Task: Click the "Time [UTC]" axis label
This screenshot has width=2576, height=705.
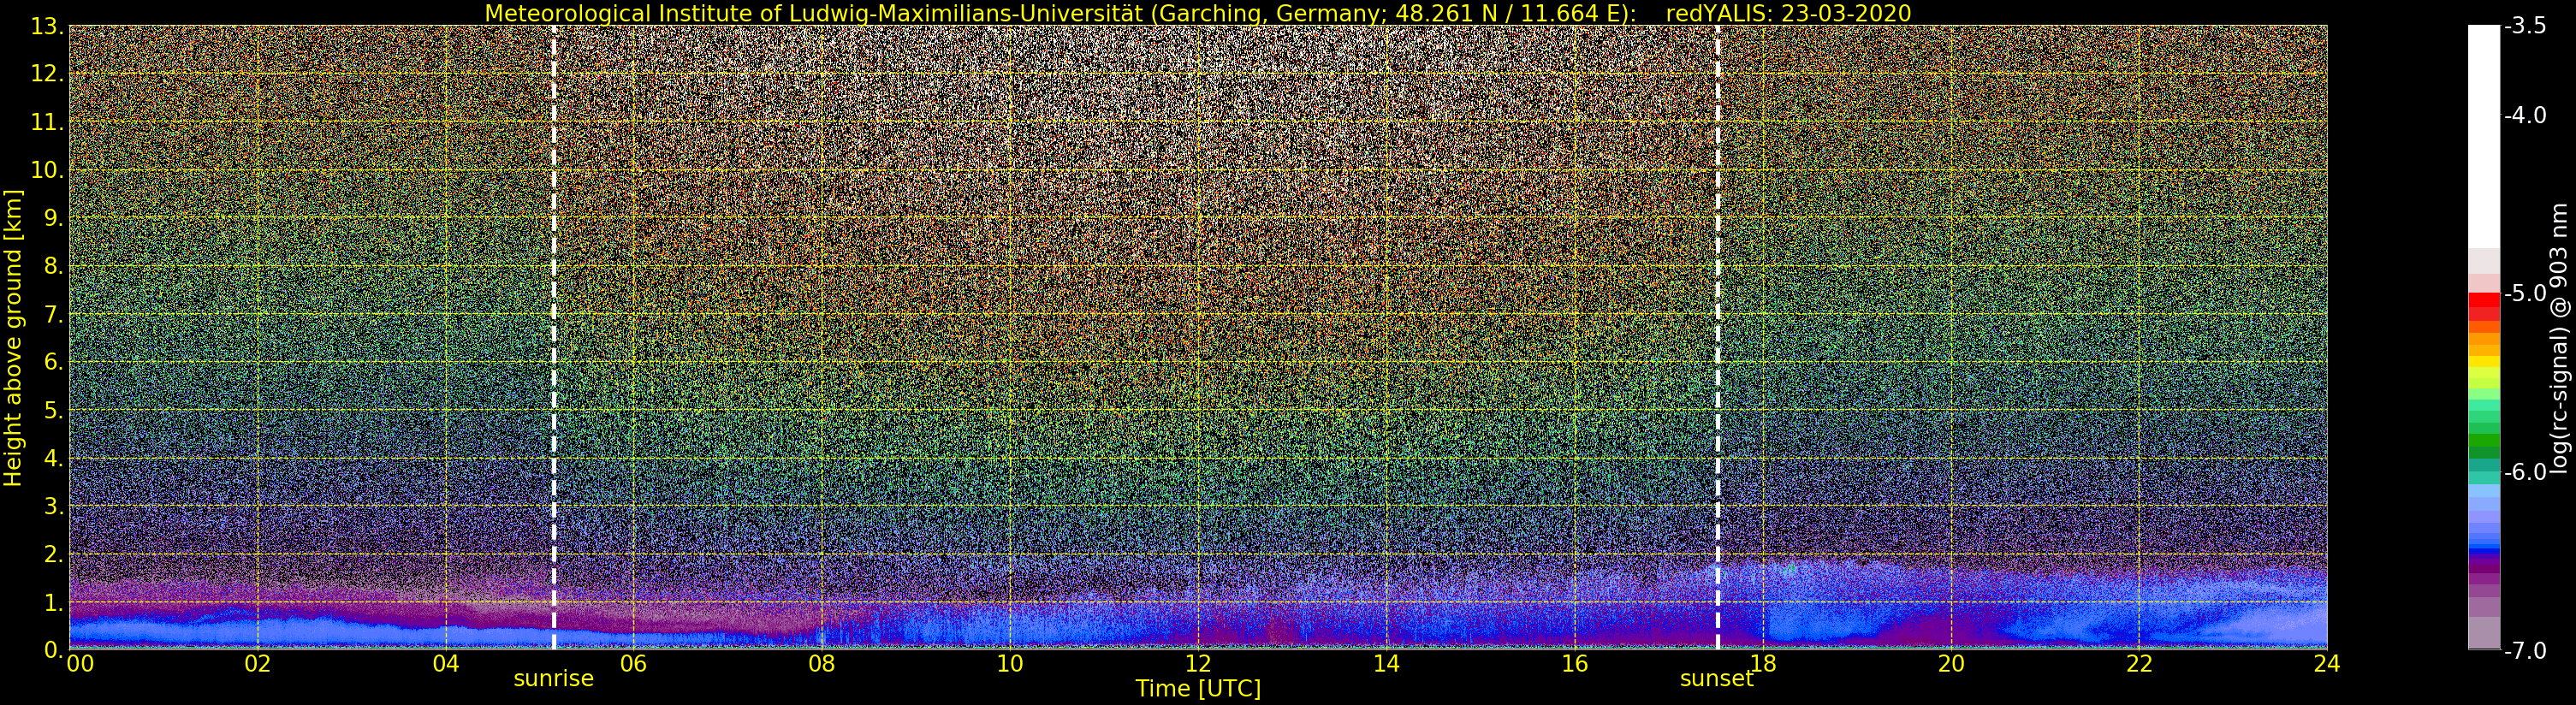Action: click(x=1198, y=688)
